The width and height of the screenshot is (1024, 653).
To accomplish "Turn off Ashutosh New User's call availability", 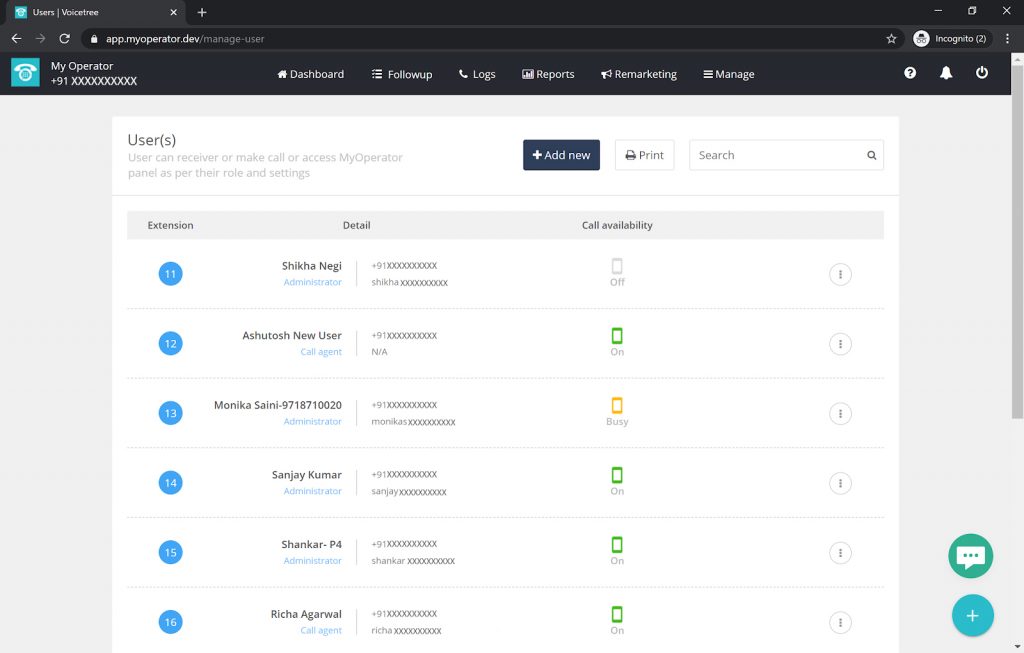I will click(x=617, y=337).
